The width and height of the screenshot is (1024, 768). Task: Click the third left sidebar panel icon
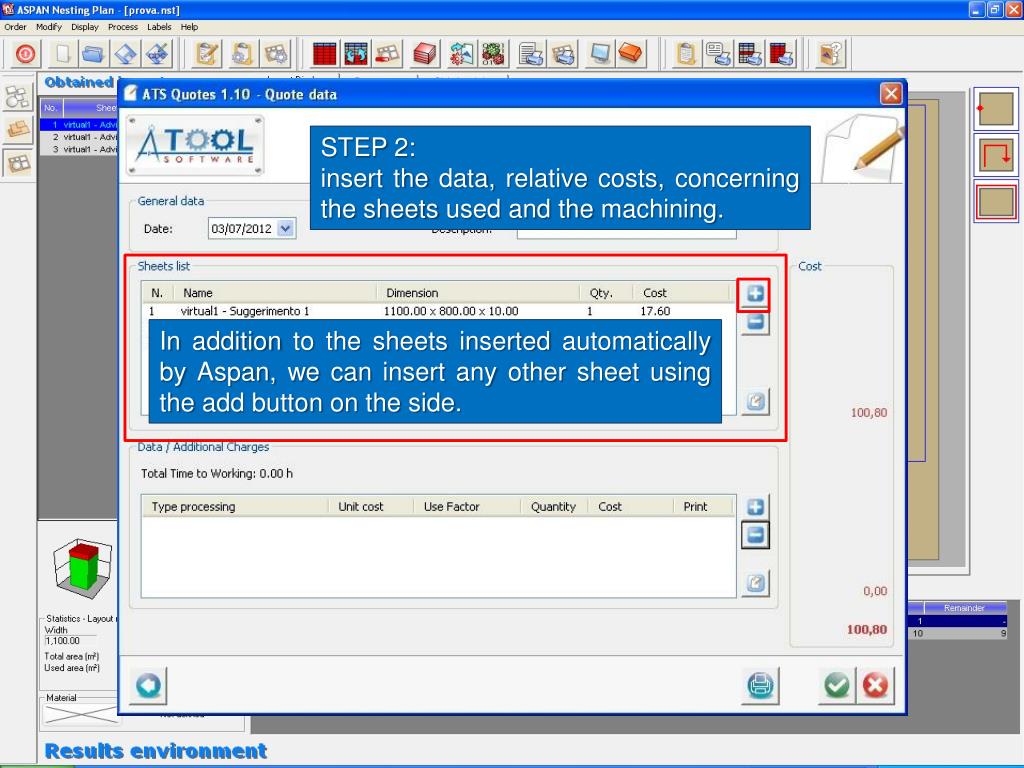coord(18,163)
